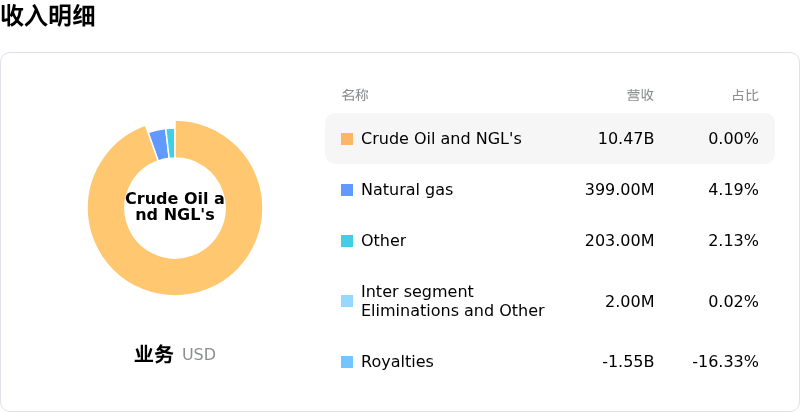Click the USD currency label
This screenshot has height=412, width=800.
[x=199, y=355]
